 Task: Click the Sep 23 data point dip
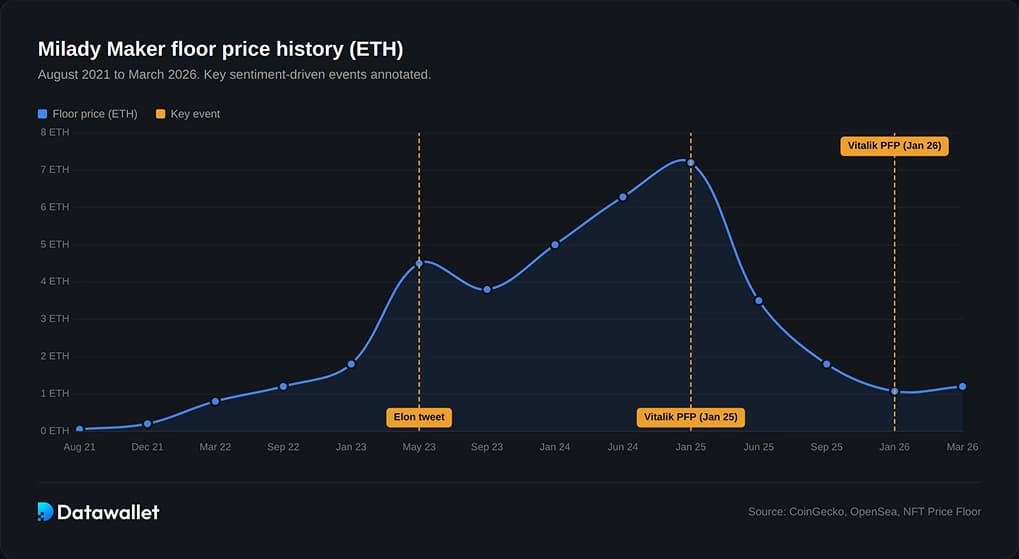pyautogui.click(x=487, y=289)
